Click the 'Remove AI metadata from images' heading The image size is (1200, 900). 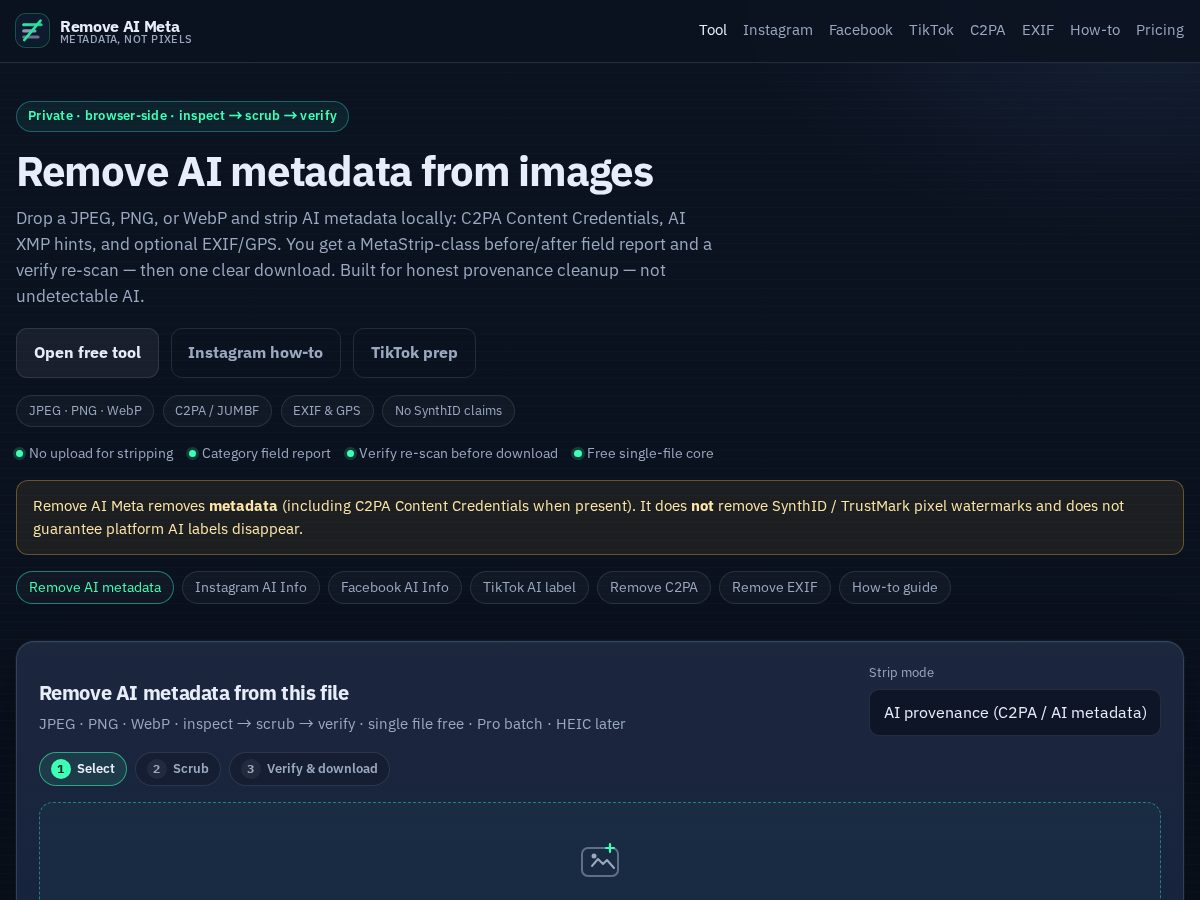click(x=335, y=172)
